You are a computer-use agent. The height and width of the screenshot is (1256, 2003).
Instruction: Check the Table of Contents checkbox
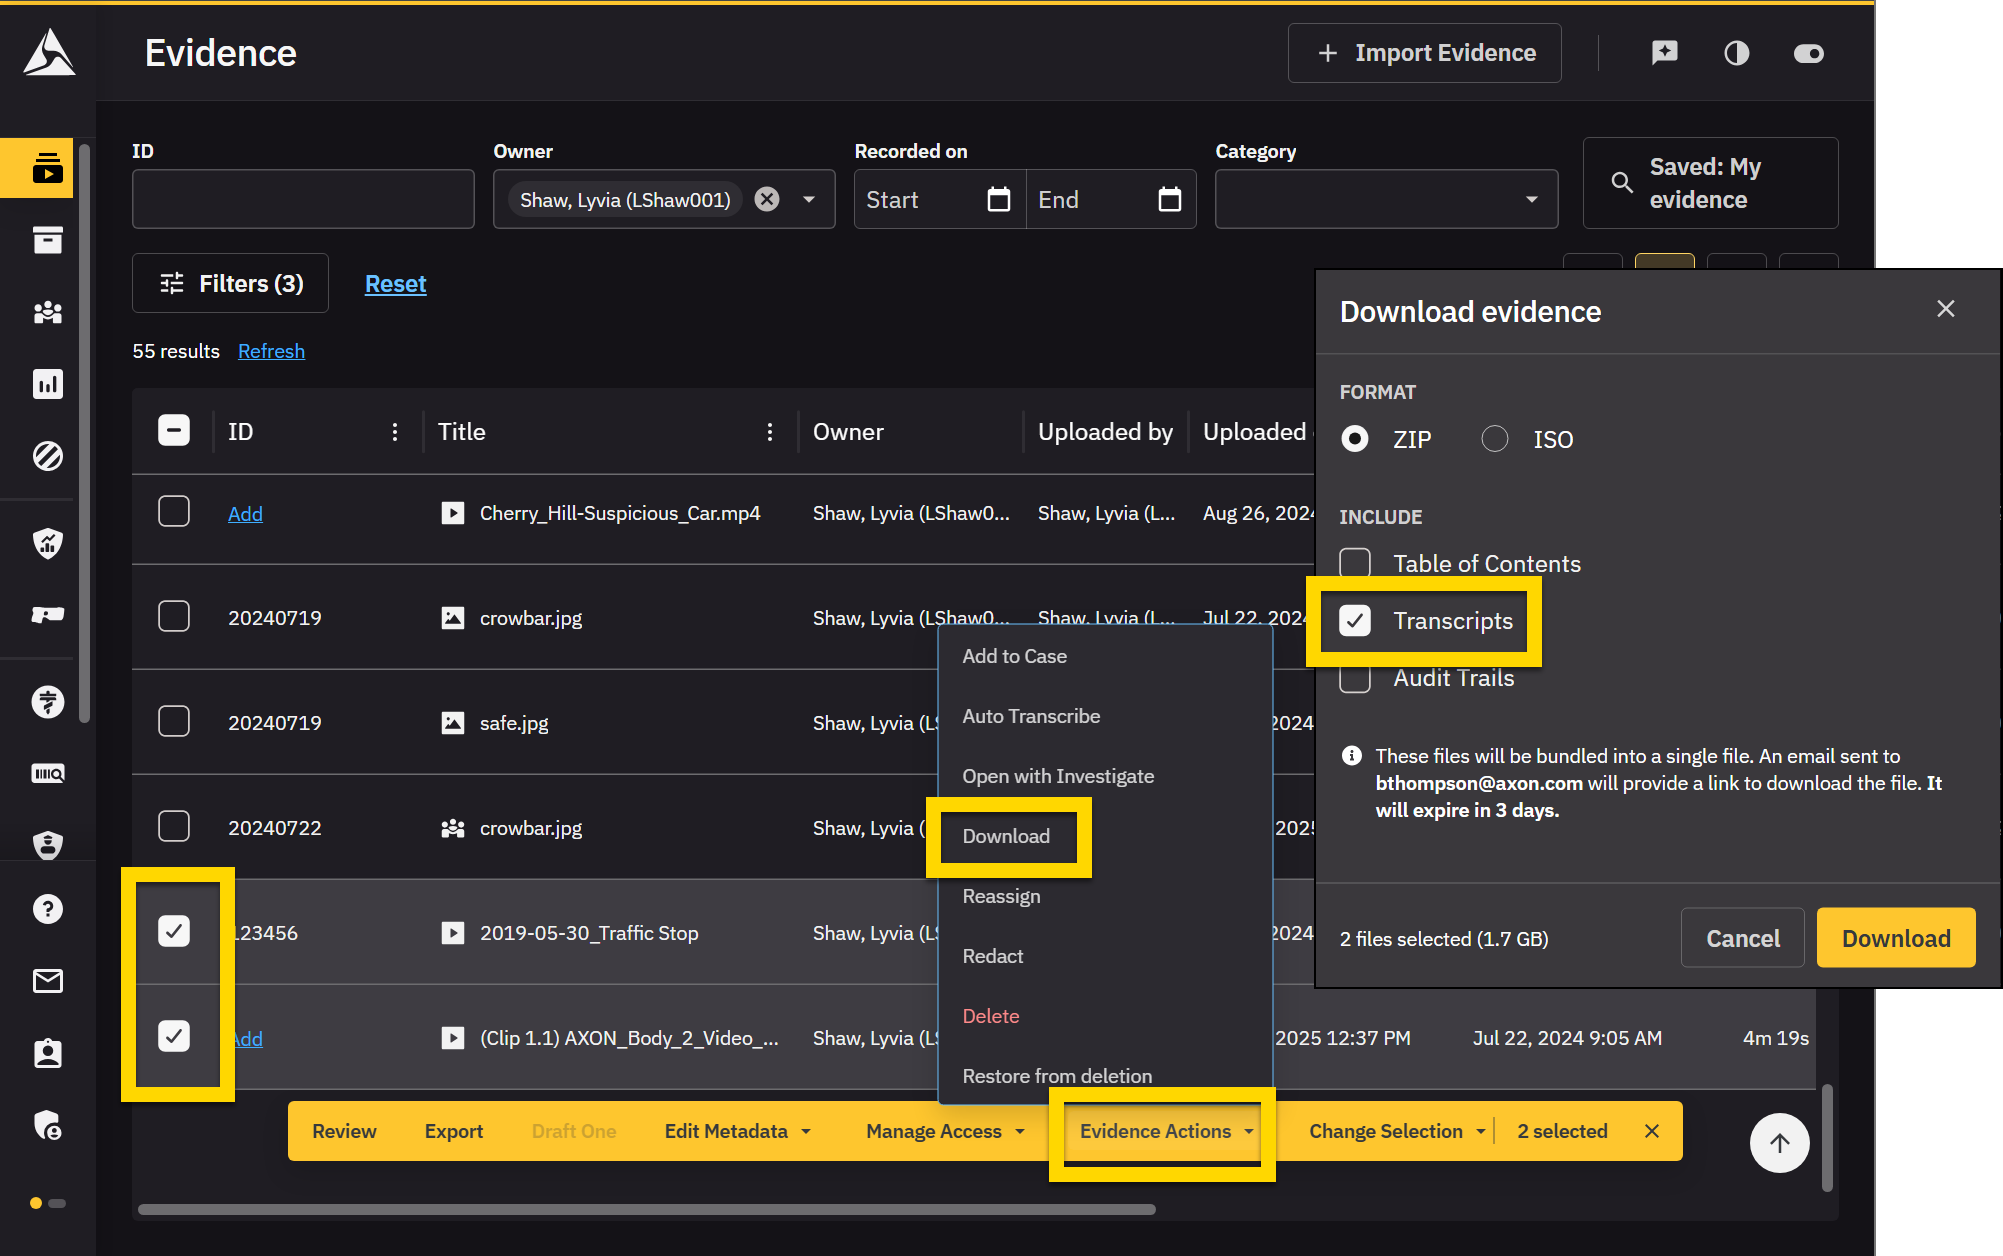[1355, 563]
